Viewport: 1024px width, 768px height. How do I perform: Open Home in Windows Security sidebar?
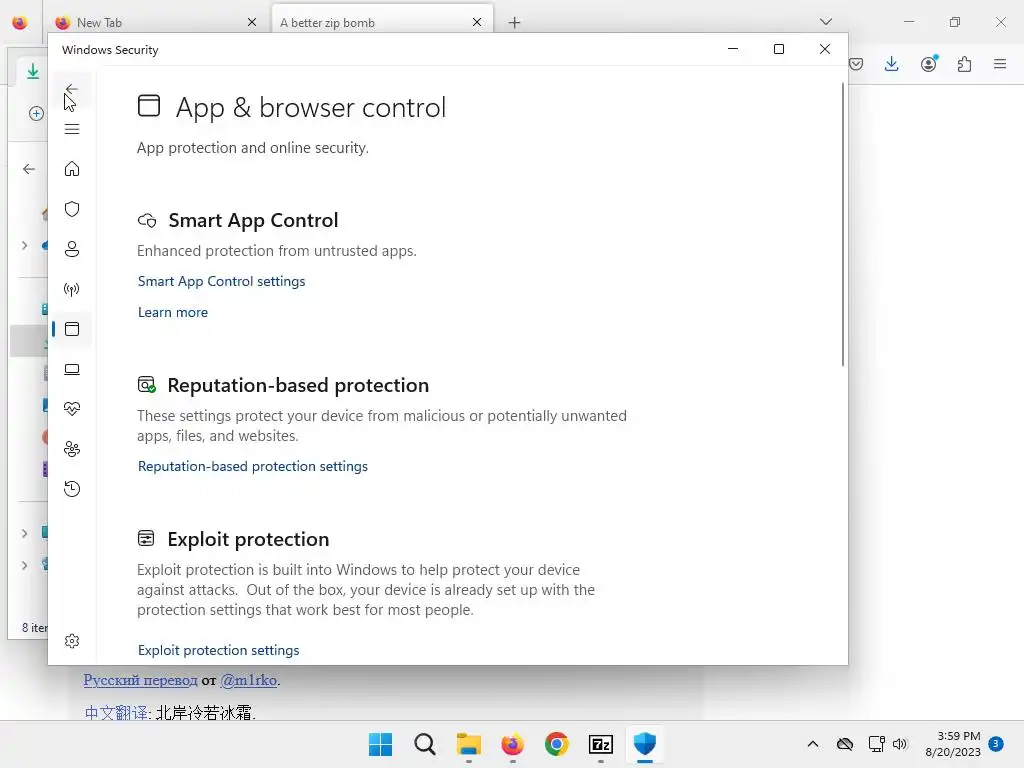(72, 169)
